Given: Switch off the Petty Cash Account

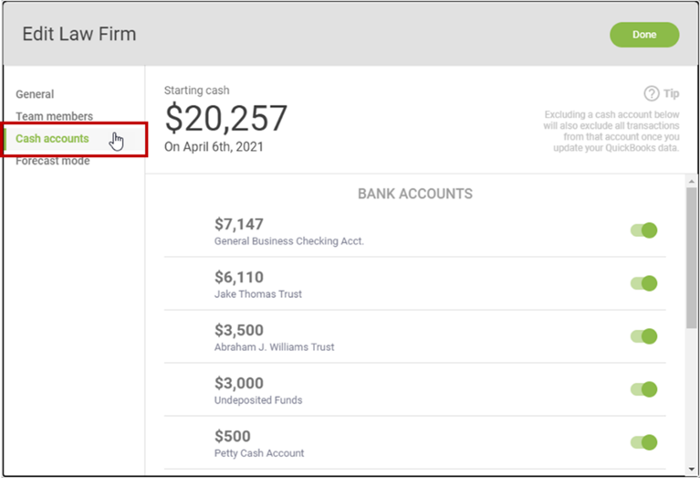Looking at the screenshot, I should (x=643, y=442).
